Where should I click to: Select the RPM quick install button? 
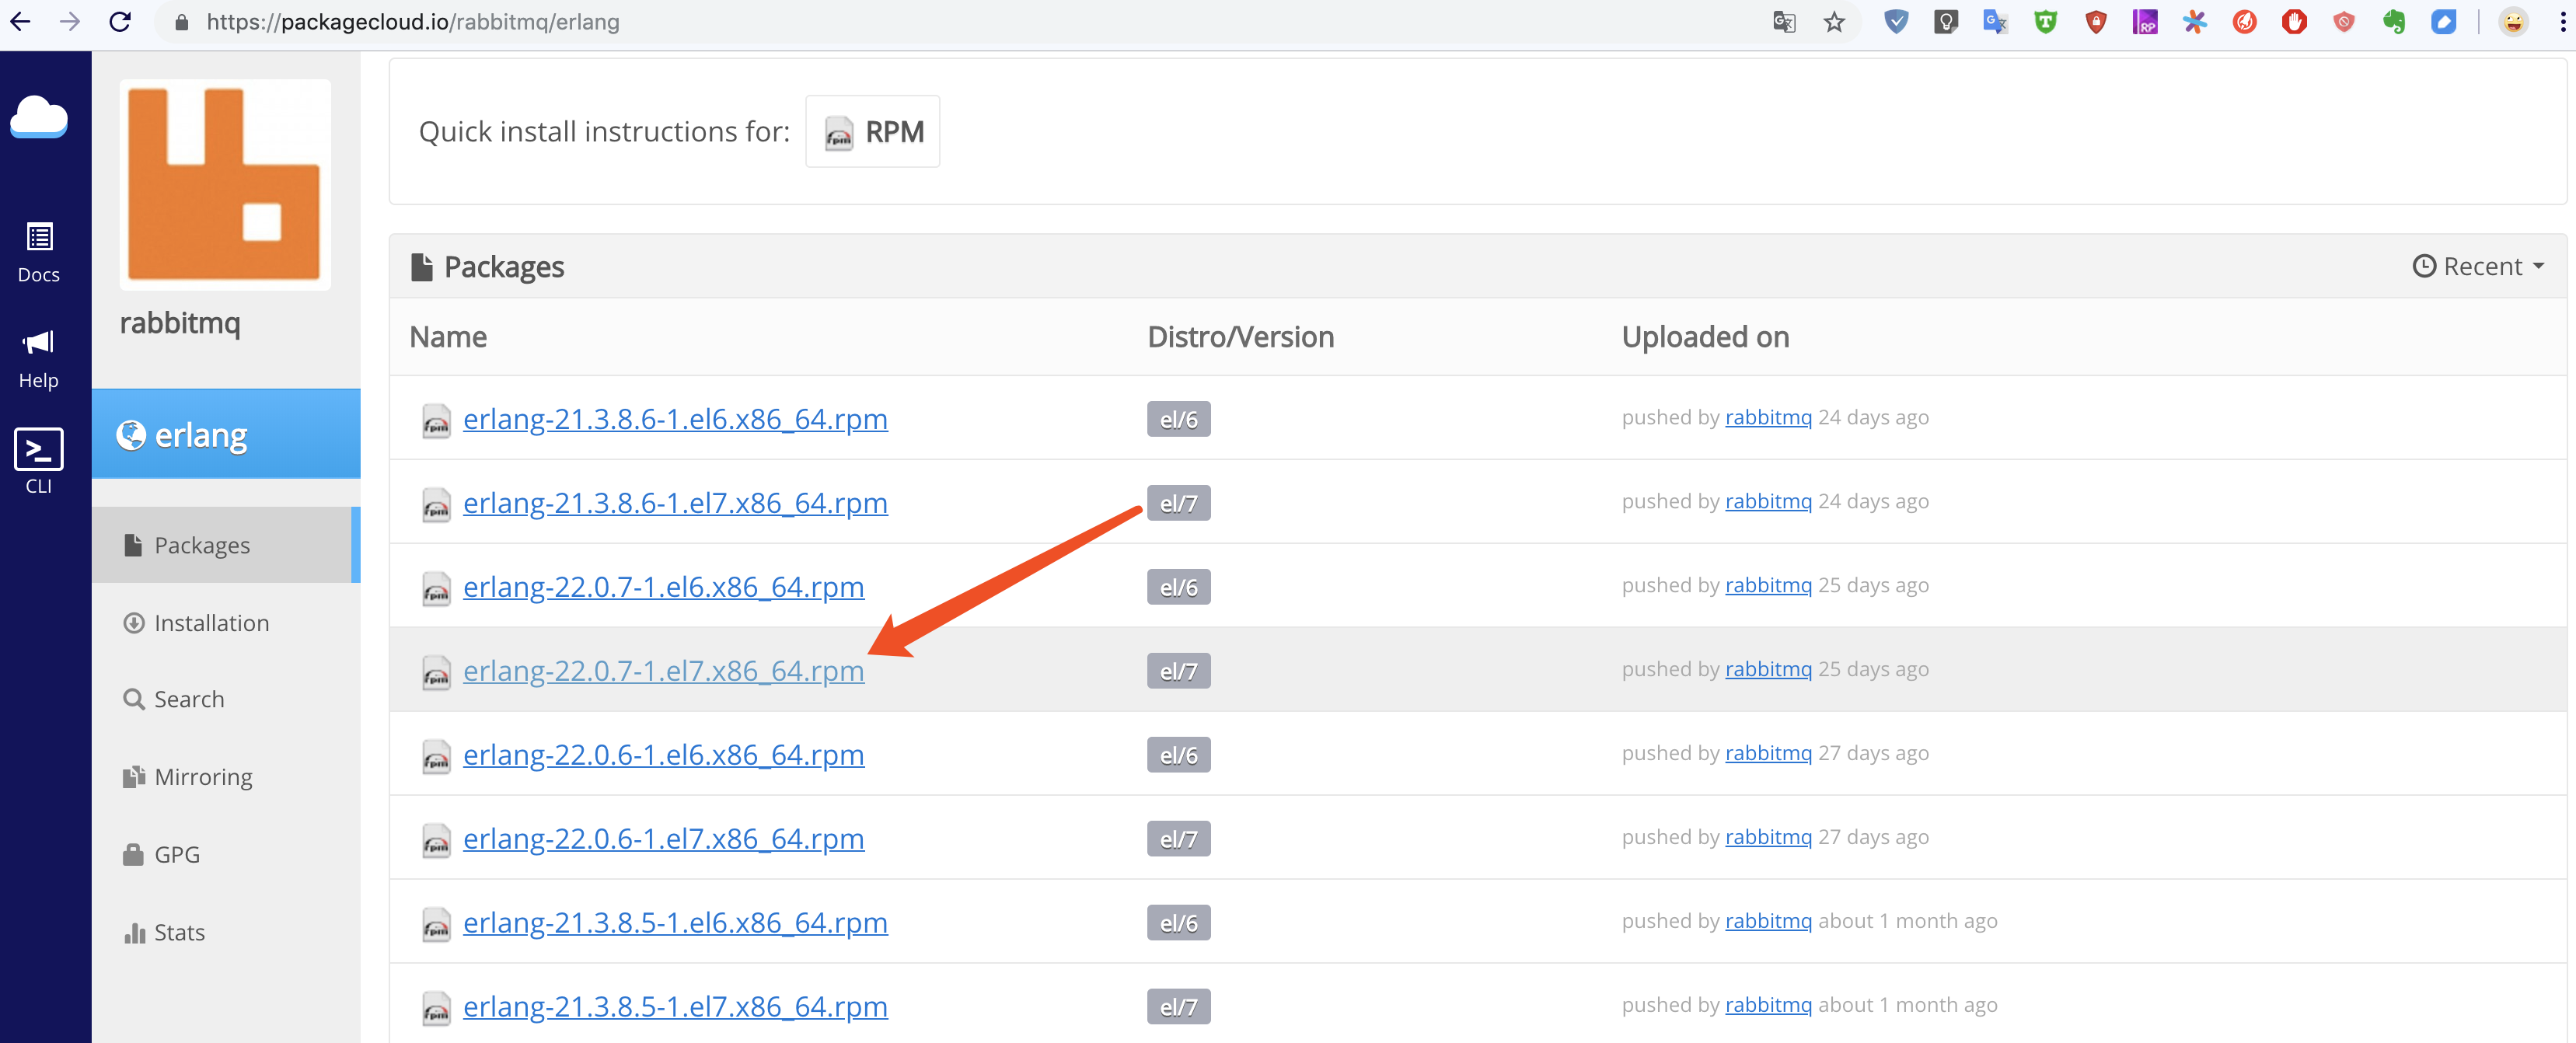872,132
